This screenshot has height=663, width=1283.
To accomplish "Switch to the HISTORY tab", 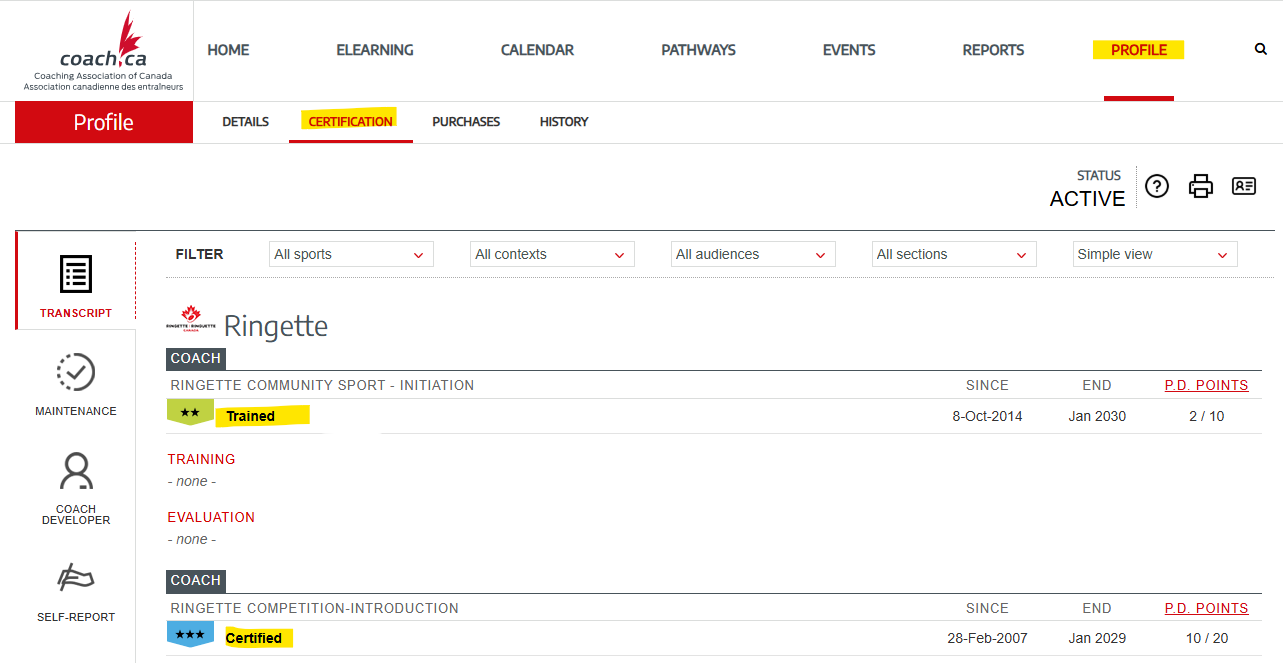I will (x=564, y=122).
